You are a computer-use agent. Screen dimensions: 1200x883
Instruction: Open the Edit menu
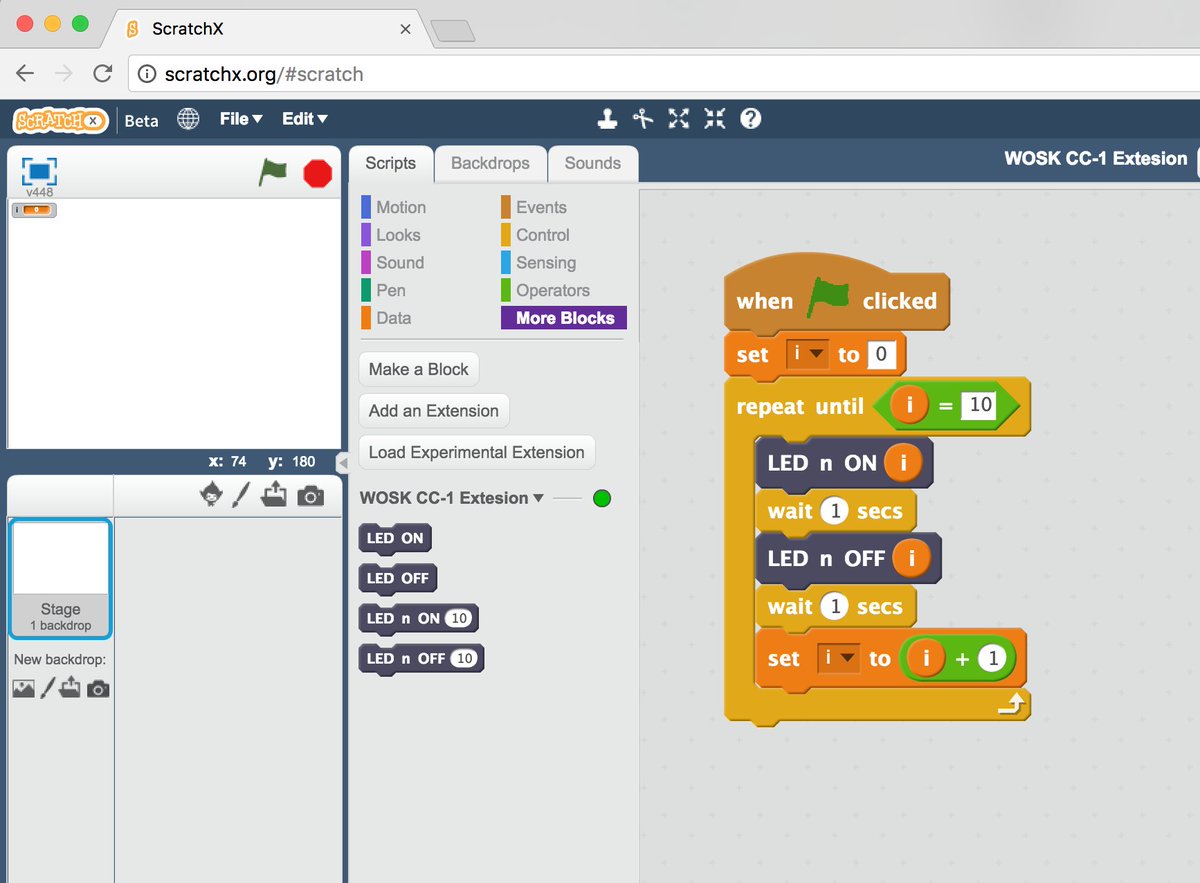305,119
